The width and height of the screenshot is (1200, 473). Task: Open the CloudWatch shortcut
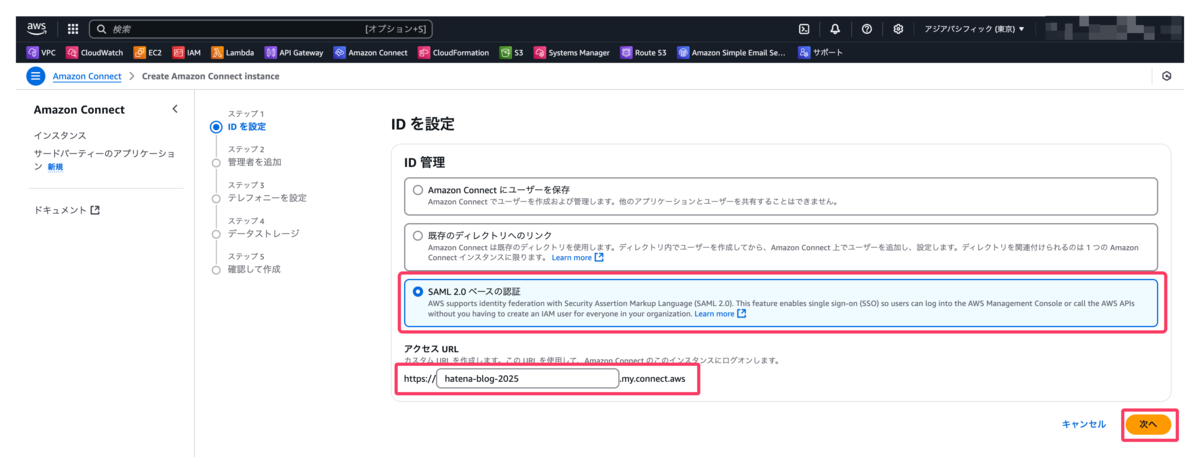pyautogui.click(x=96, y=52)
